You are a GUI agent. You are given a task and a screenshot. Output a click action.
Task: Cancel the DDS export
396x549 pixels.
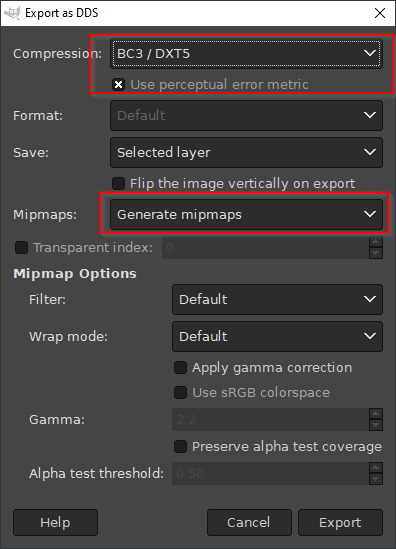pyautogui.click(x=249, y=522)
